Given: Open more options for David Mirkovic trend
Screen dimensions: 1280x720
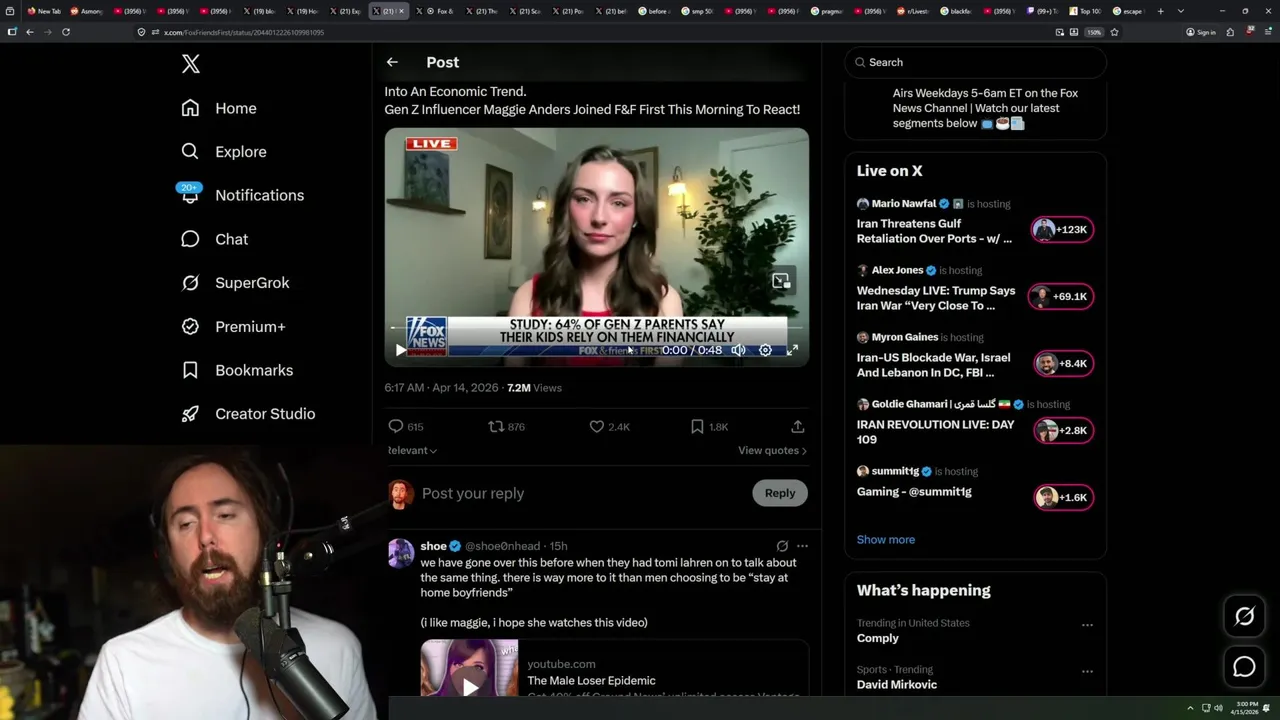Looking at the screenshot, I should click(1087, 672).
